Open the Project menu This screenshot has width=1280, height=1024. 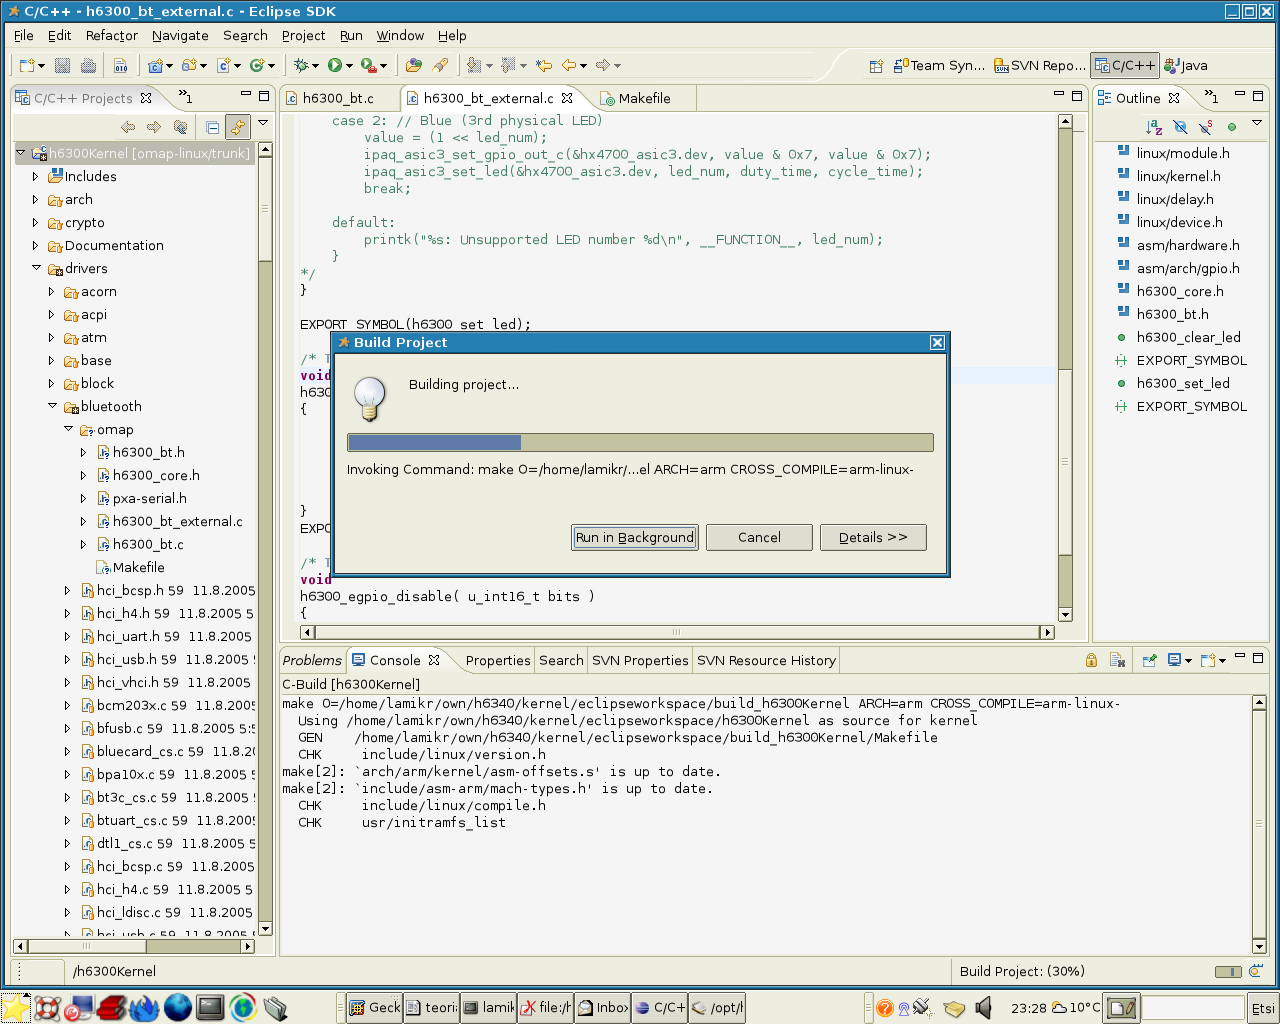303,35
